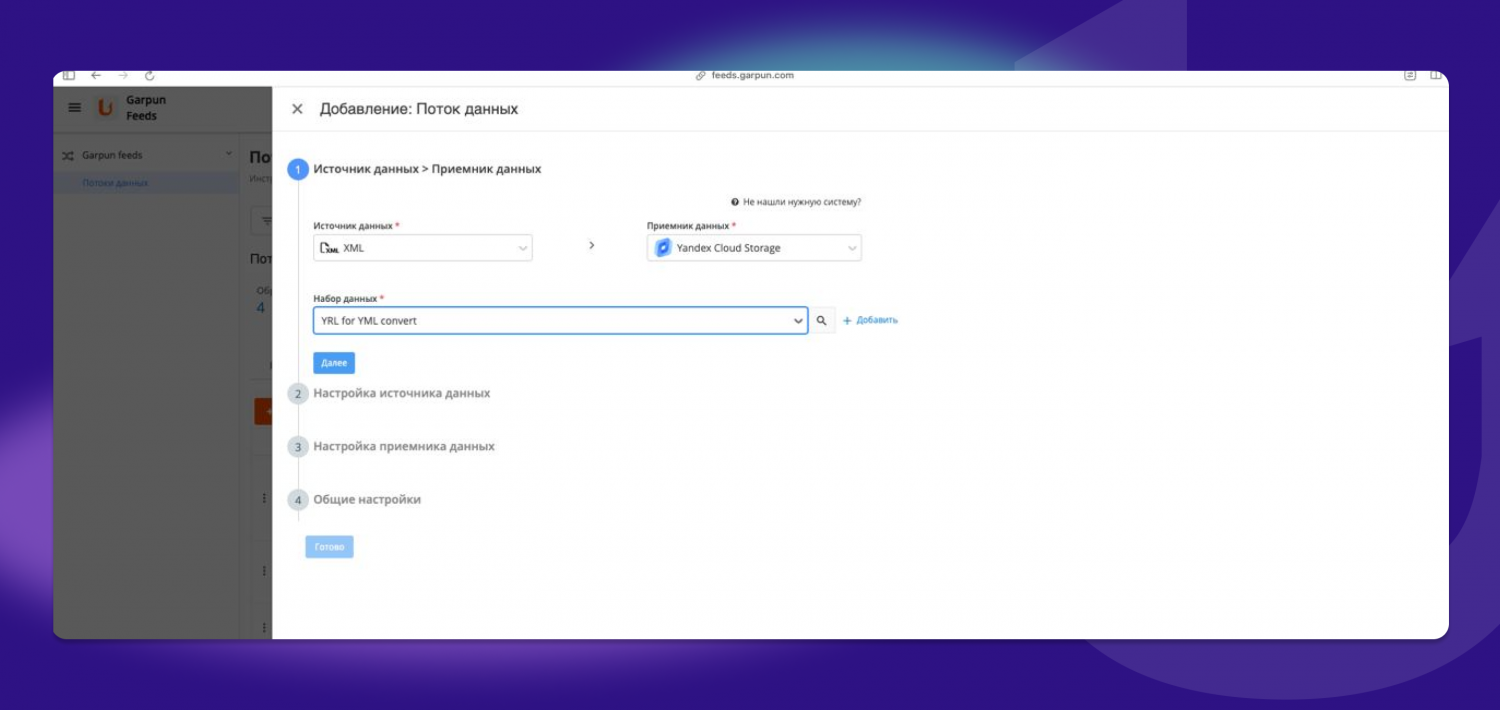Select Потоки данных in the sidebar
The image size is (1500, 710).
(115, 183)
